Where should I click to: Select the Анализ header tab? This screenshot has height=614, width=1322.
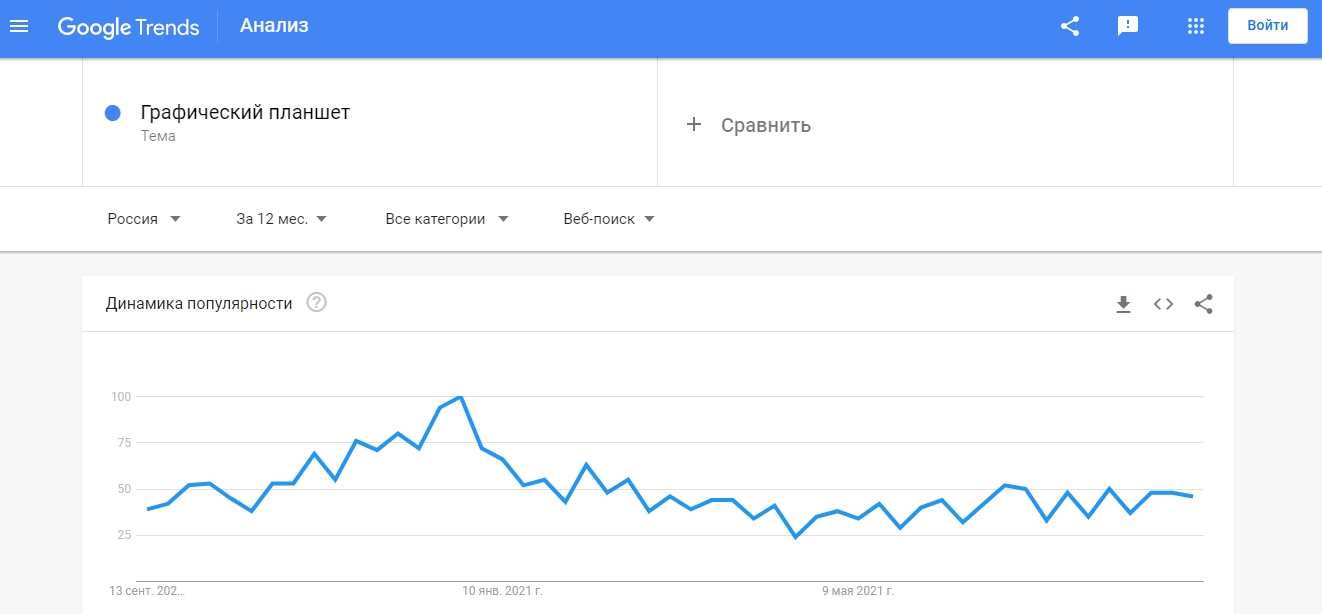coord(274,26)
